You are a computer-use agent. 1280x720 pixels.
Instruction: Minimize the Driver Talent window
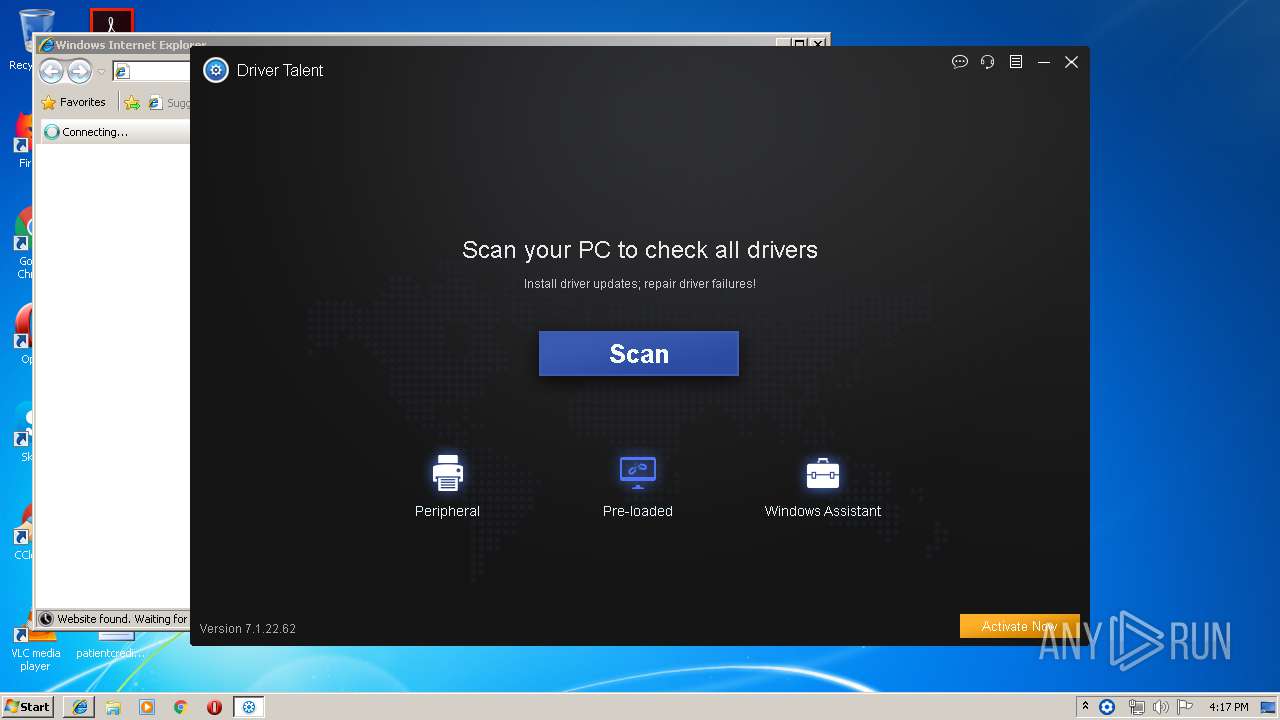coord(1043,62)
